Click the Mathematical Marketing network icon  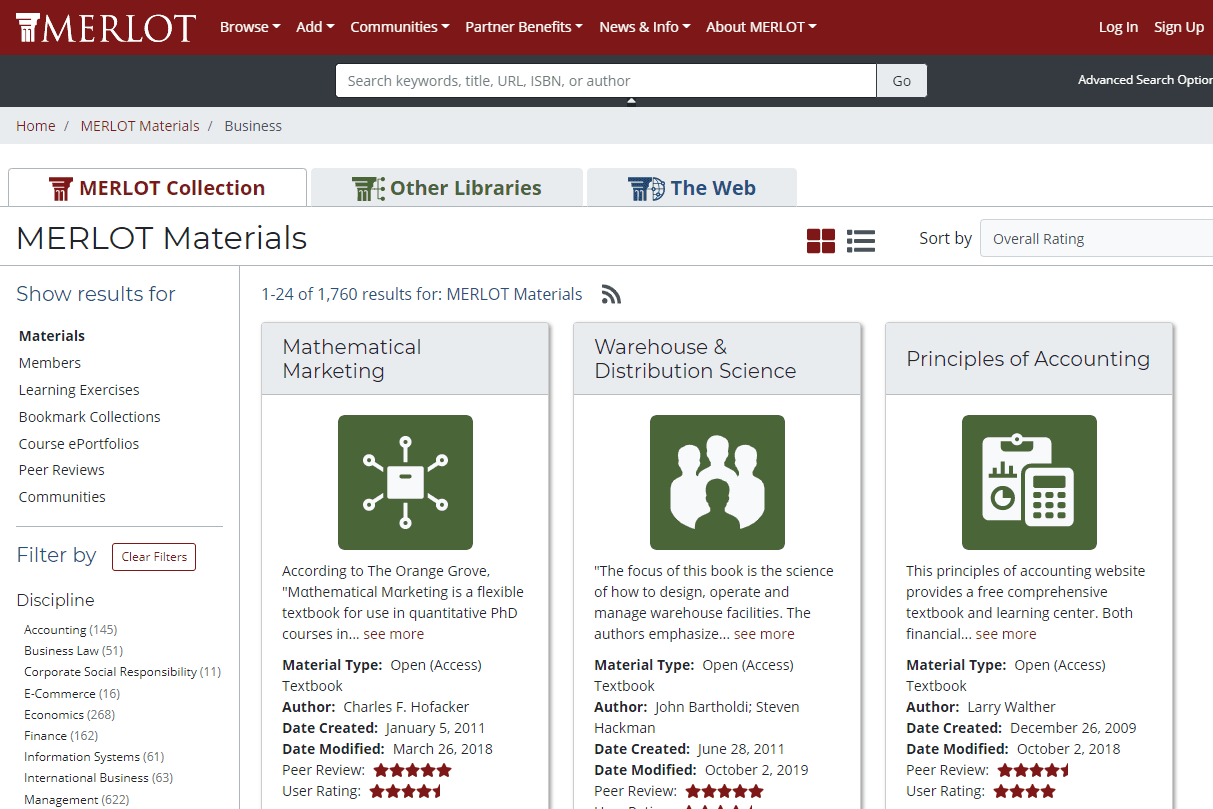point(405,482)
